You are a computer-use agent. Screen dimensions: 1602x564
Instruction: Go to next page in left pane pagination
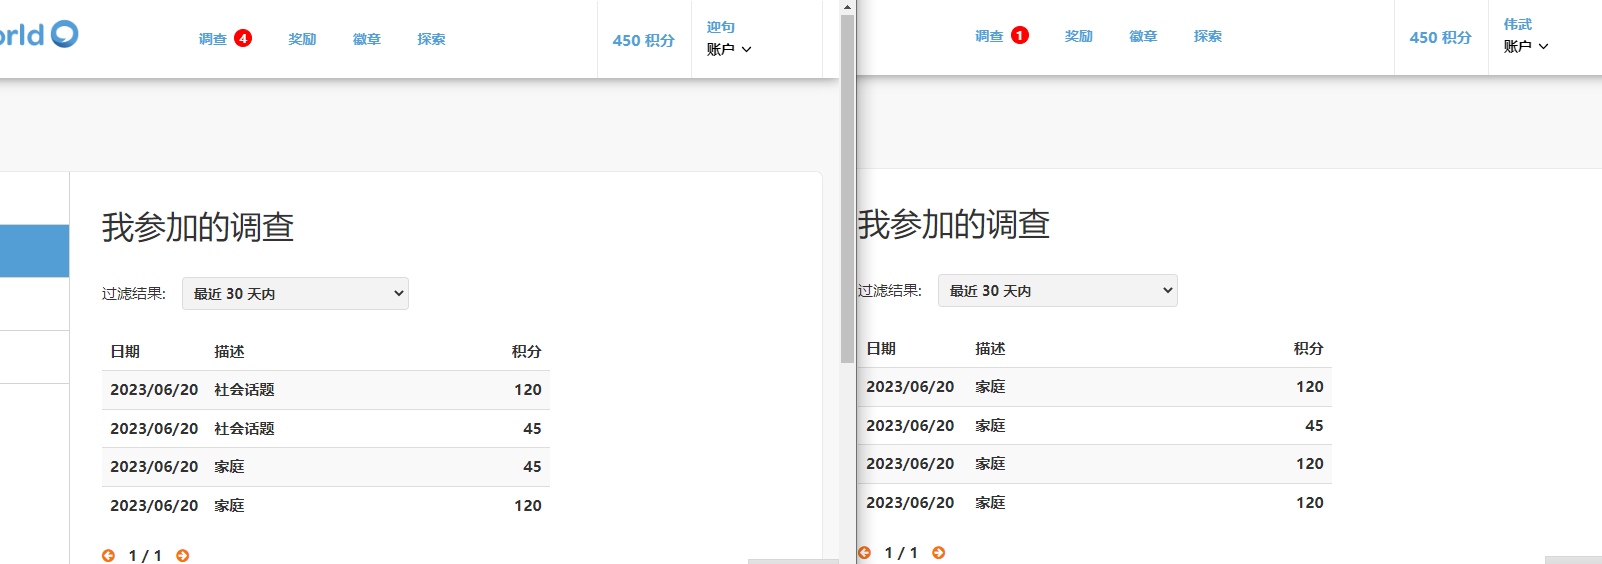(x=182, y=556)
